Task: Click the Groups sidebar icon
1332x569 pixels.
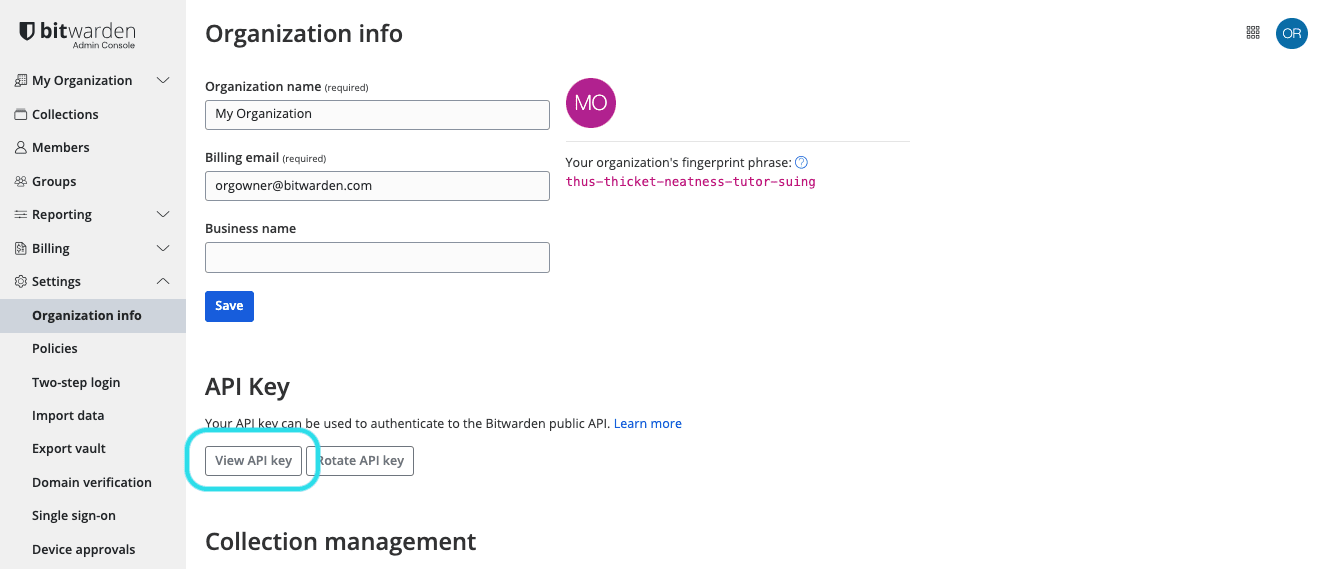Action: [20, 181]
